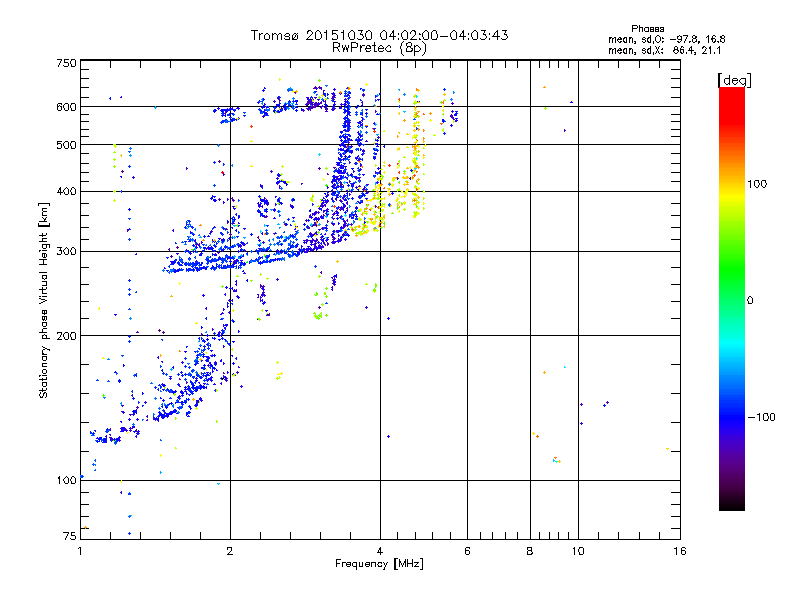Click the [deg] colorbar unit label
The width and height of the screenshot is (800, 600).
point(734,80)
